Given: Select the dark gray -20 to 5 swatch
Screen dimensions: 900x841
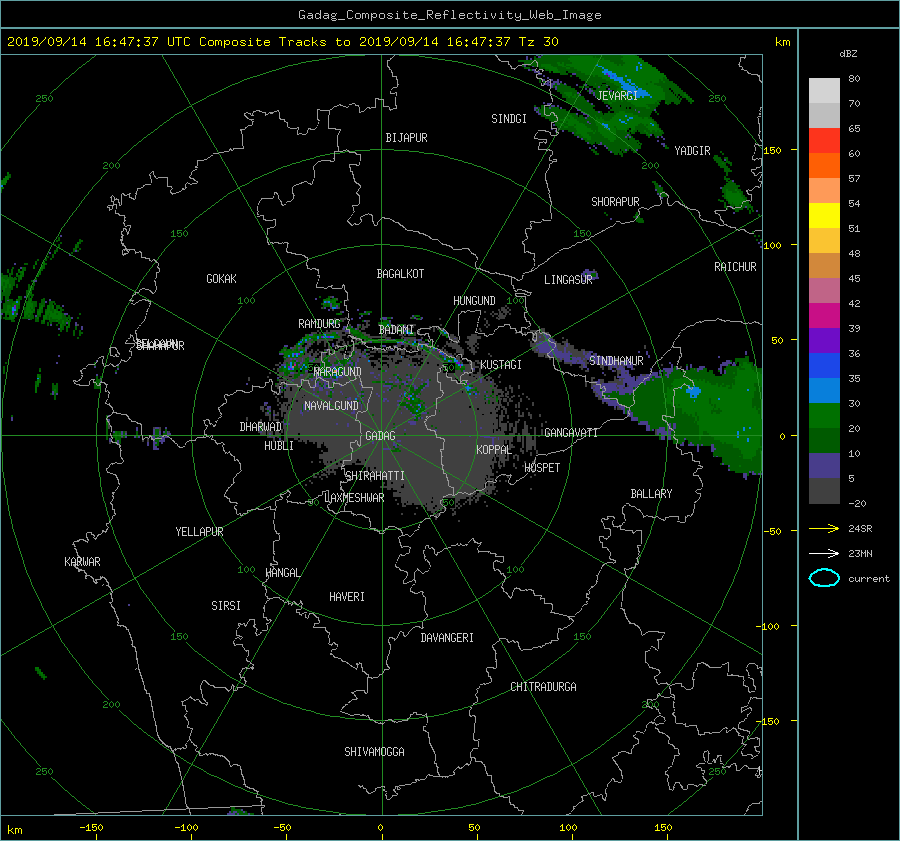Looking at the screenshot, I should point(824,491).
